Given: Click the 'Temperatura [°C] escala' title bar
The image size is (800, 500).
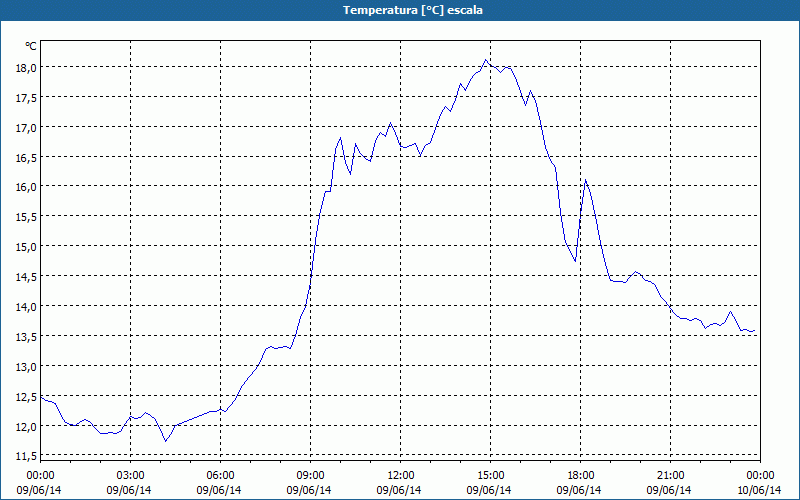Looking at the screenshot, I should [400, 10].
